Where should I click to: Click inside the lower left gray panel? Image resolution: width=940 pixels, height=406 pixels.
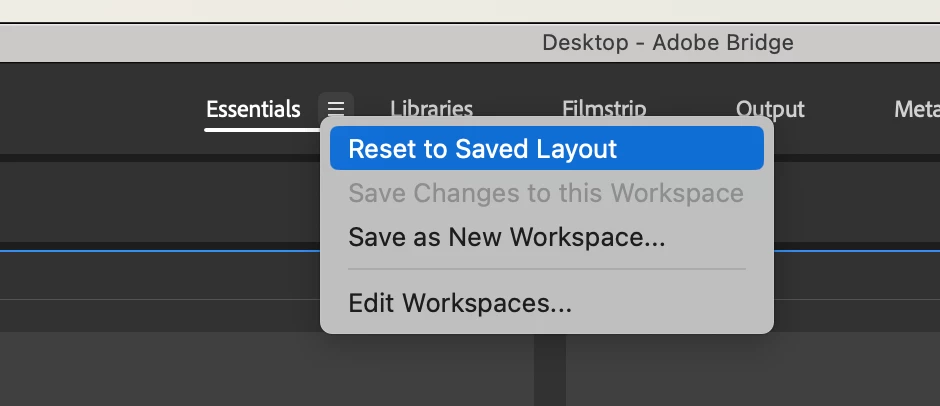267,369
